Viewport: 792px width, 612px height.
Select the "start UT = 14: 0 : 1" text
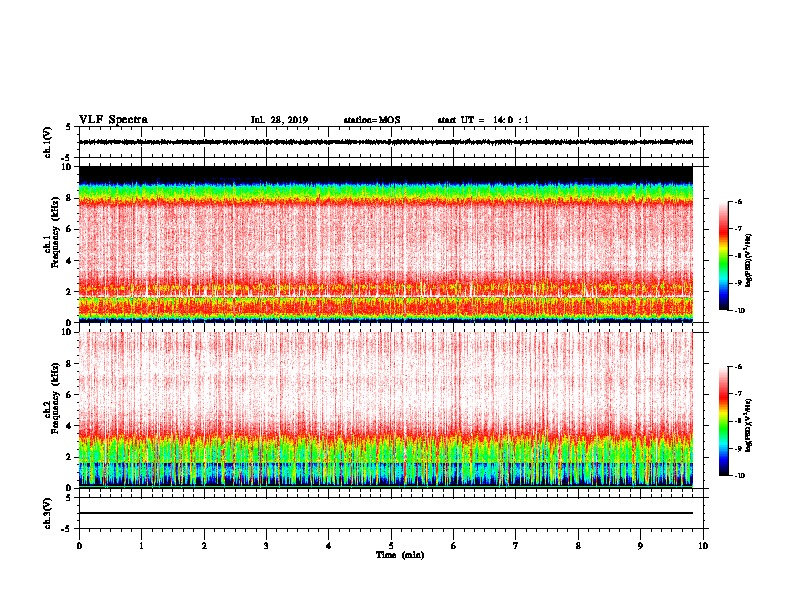pyautogui.click(x=483, y=120)
